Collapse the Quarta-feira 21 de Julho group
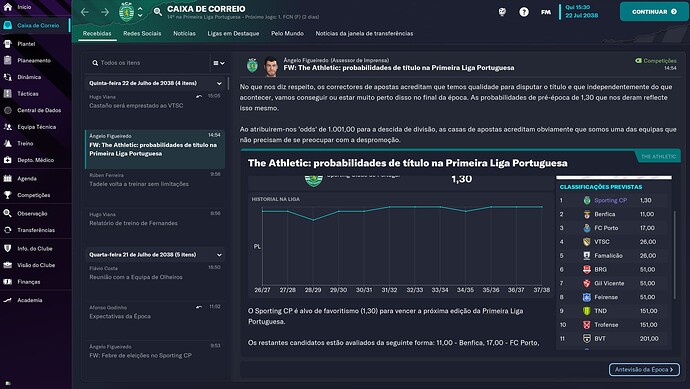Screen dimensions: 690x389 pos(219,255)
